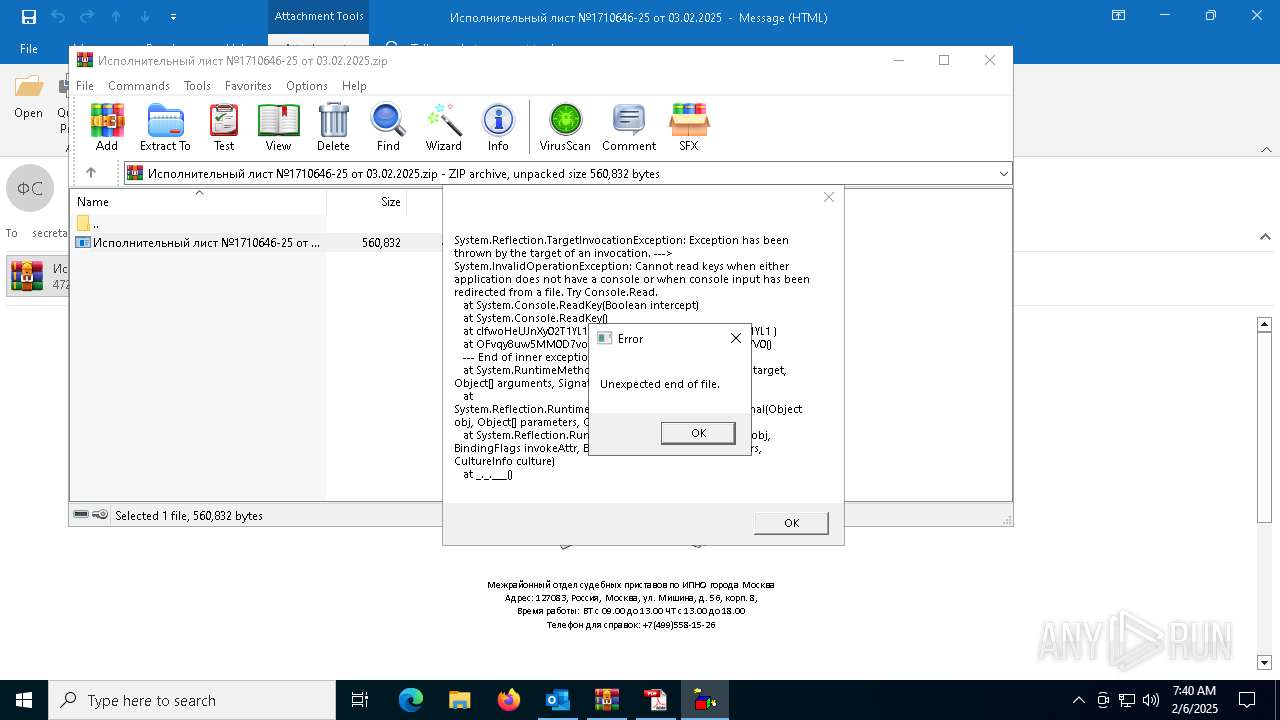Select Attachment Tools tab in Outlook
This screenshot has width=1280, height=720.
click(x=319, y=16)
